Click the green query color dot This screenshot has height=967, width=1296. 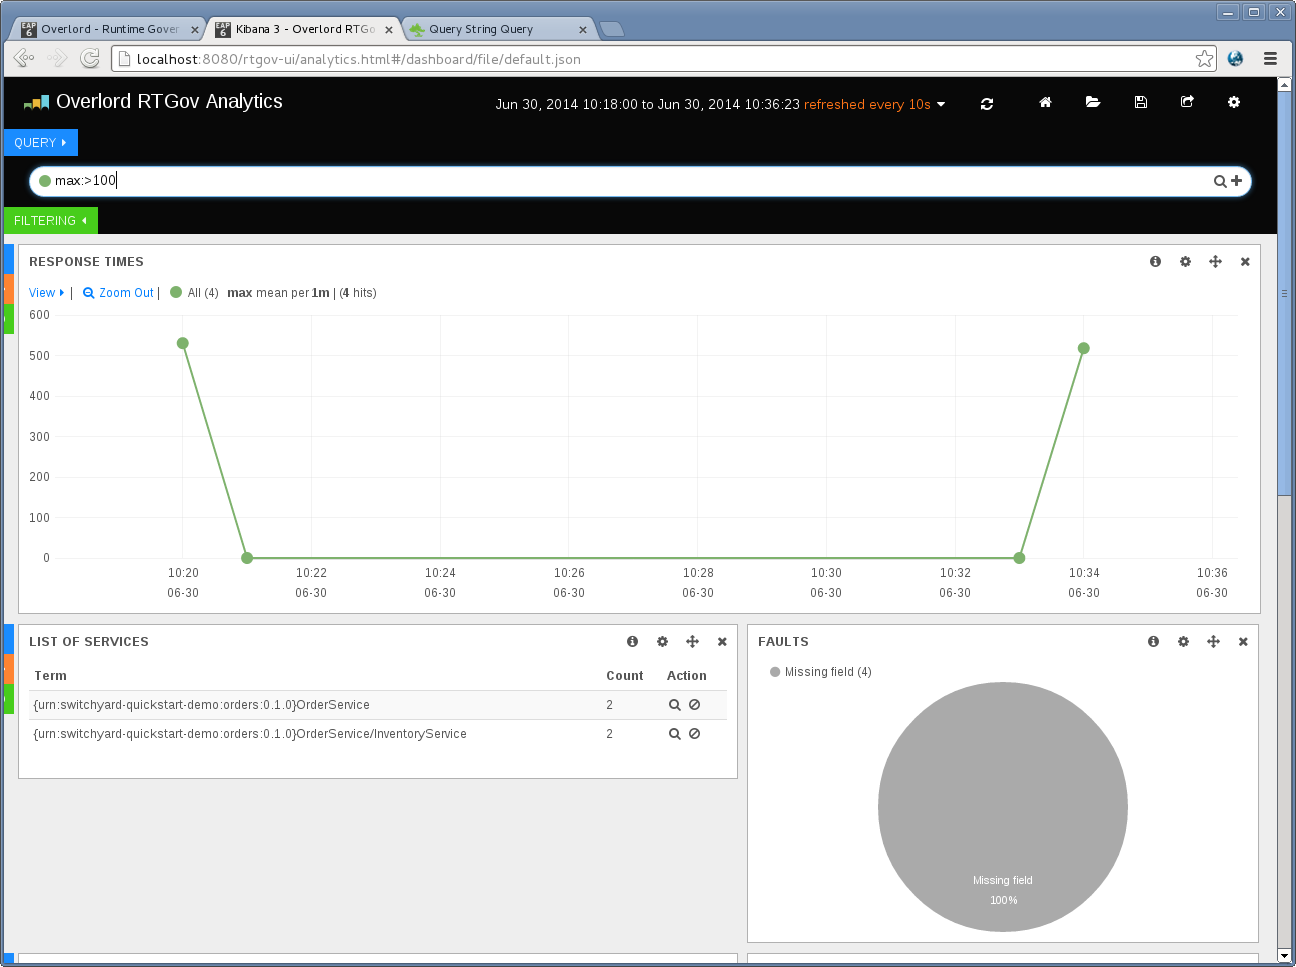click(45, 181)
